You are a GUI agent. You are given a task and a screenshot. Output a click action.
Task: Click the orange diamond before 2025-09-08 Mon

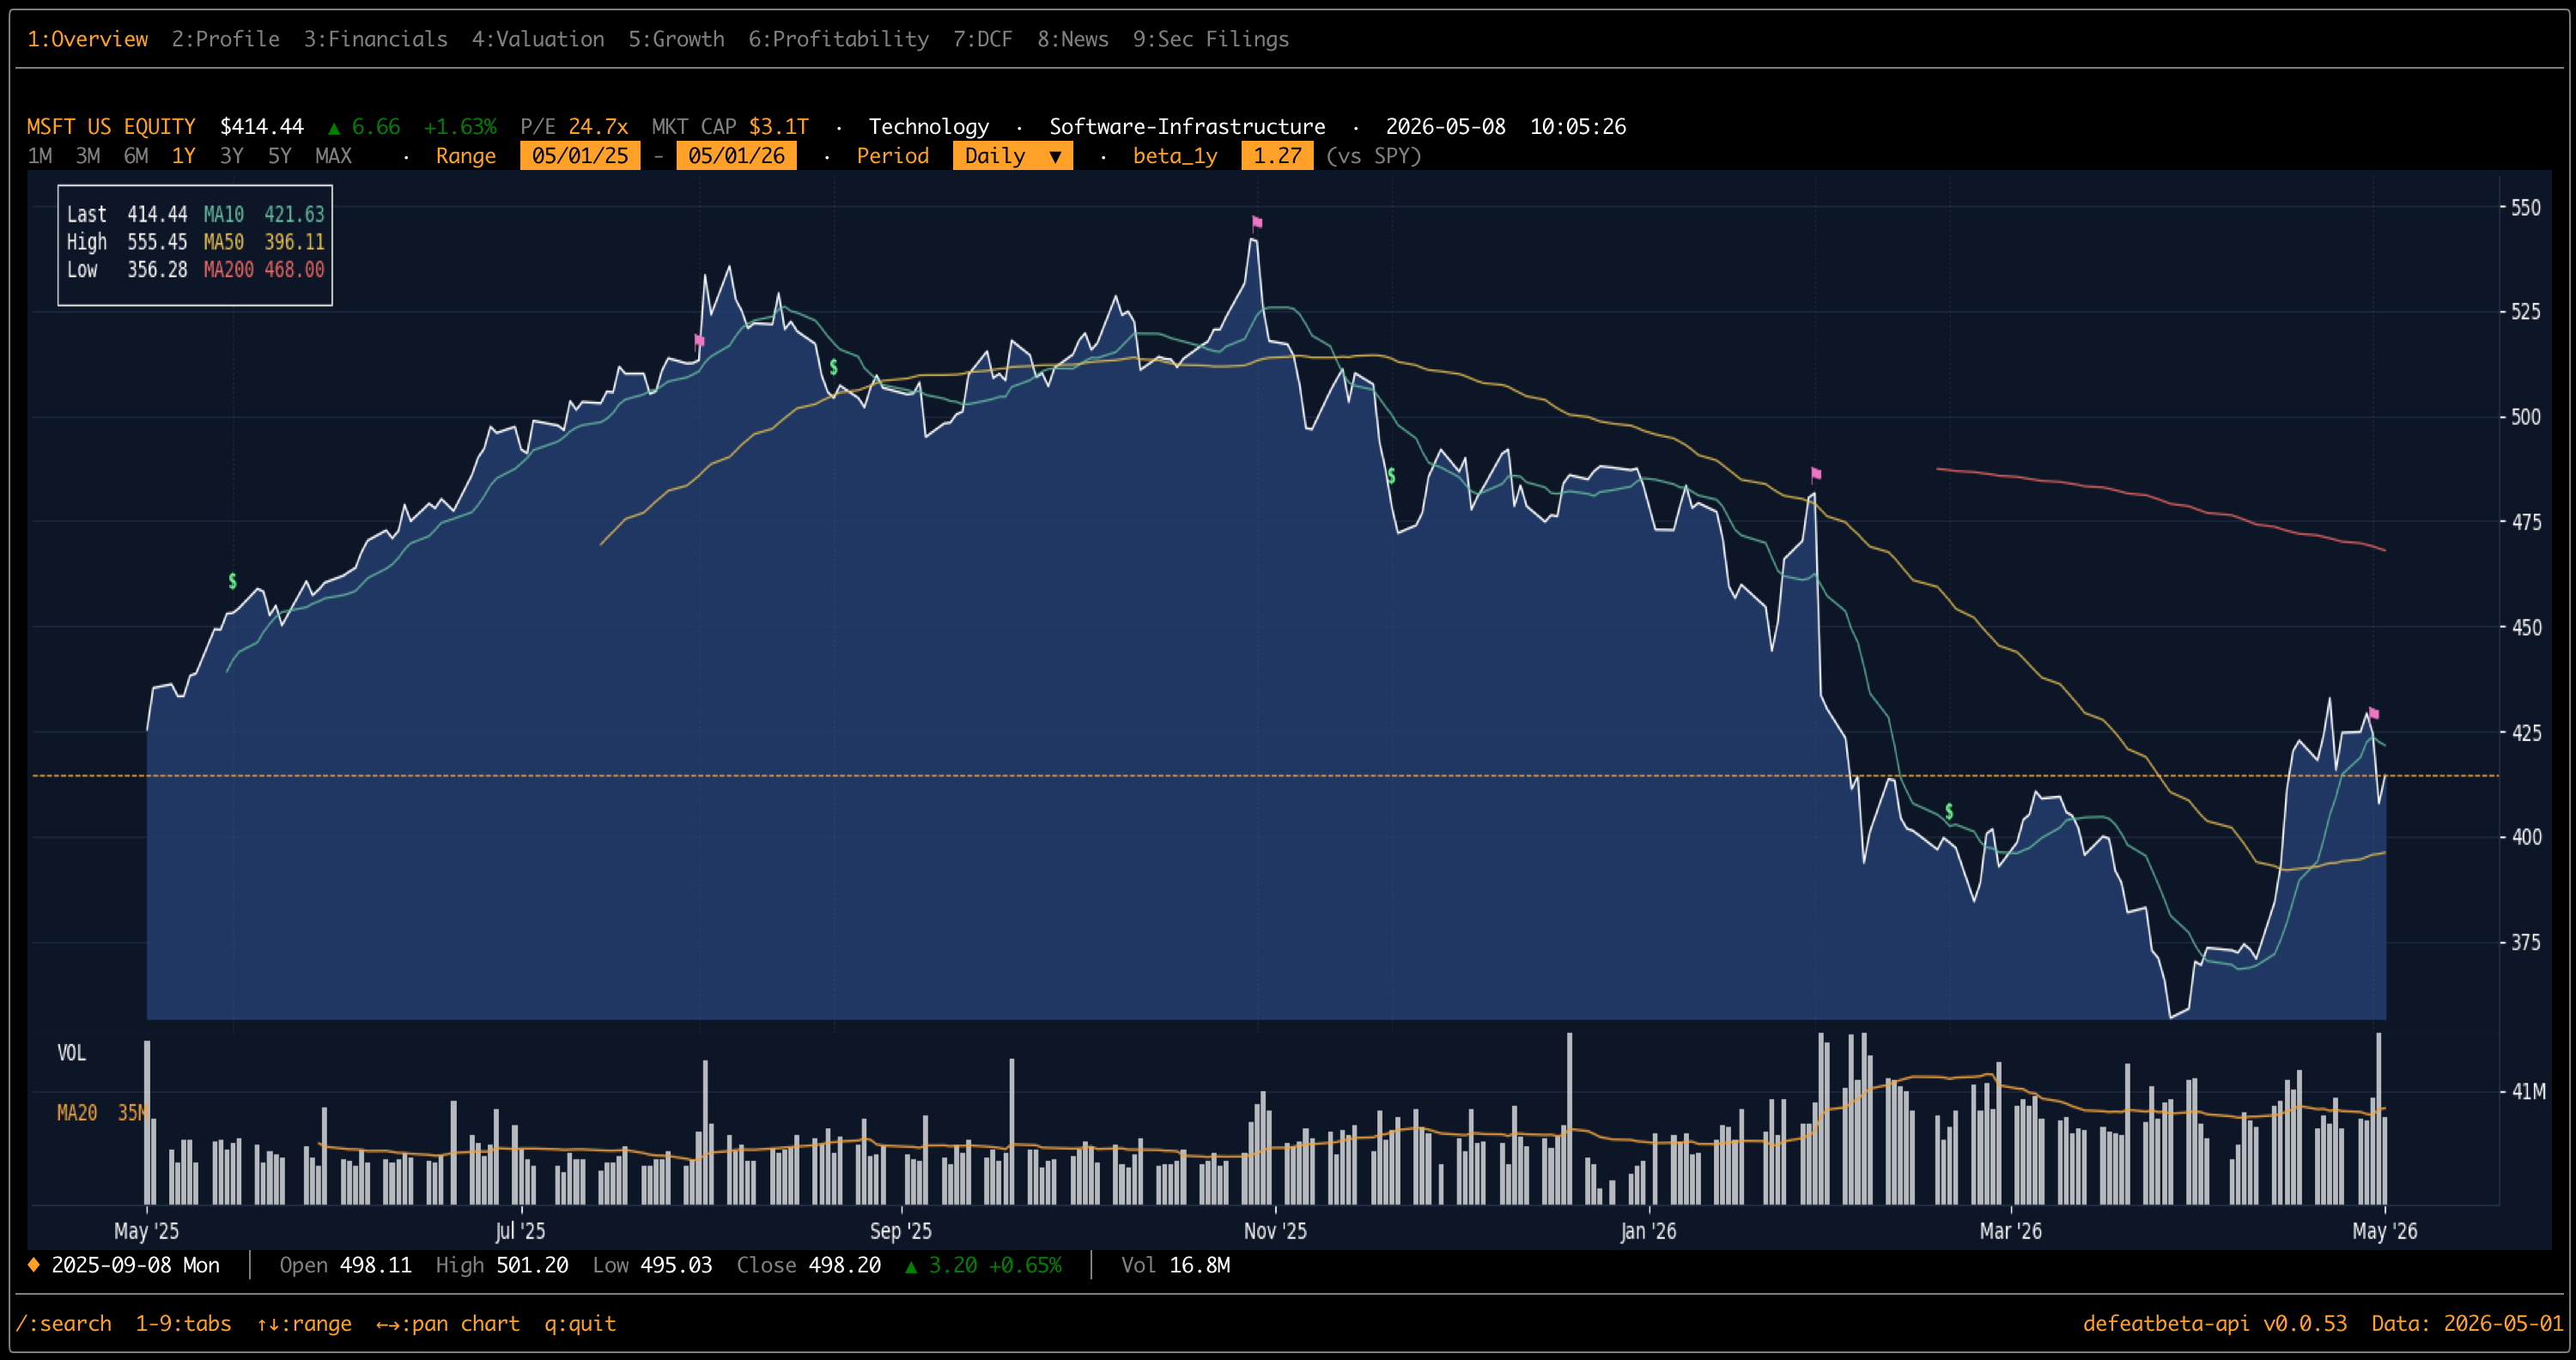coord(33,1265)
